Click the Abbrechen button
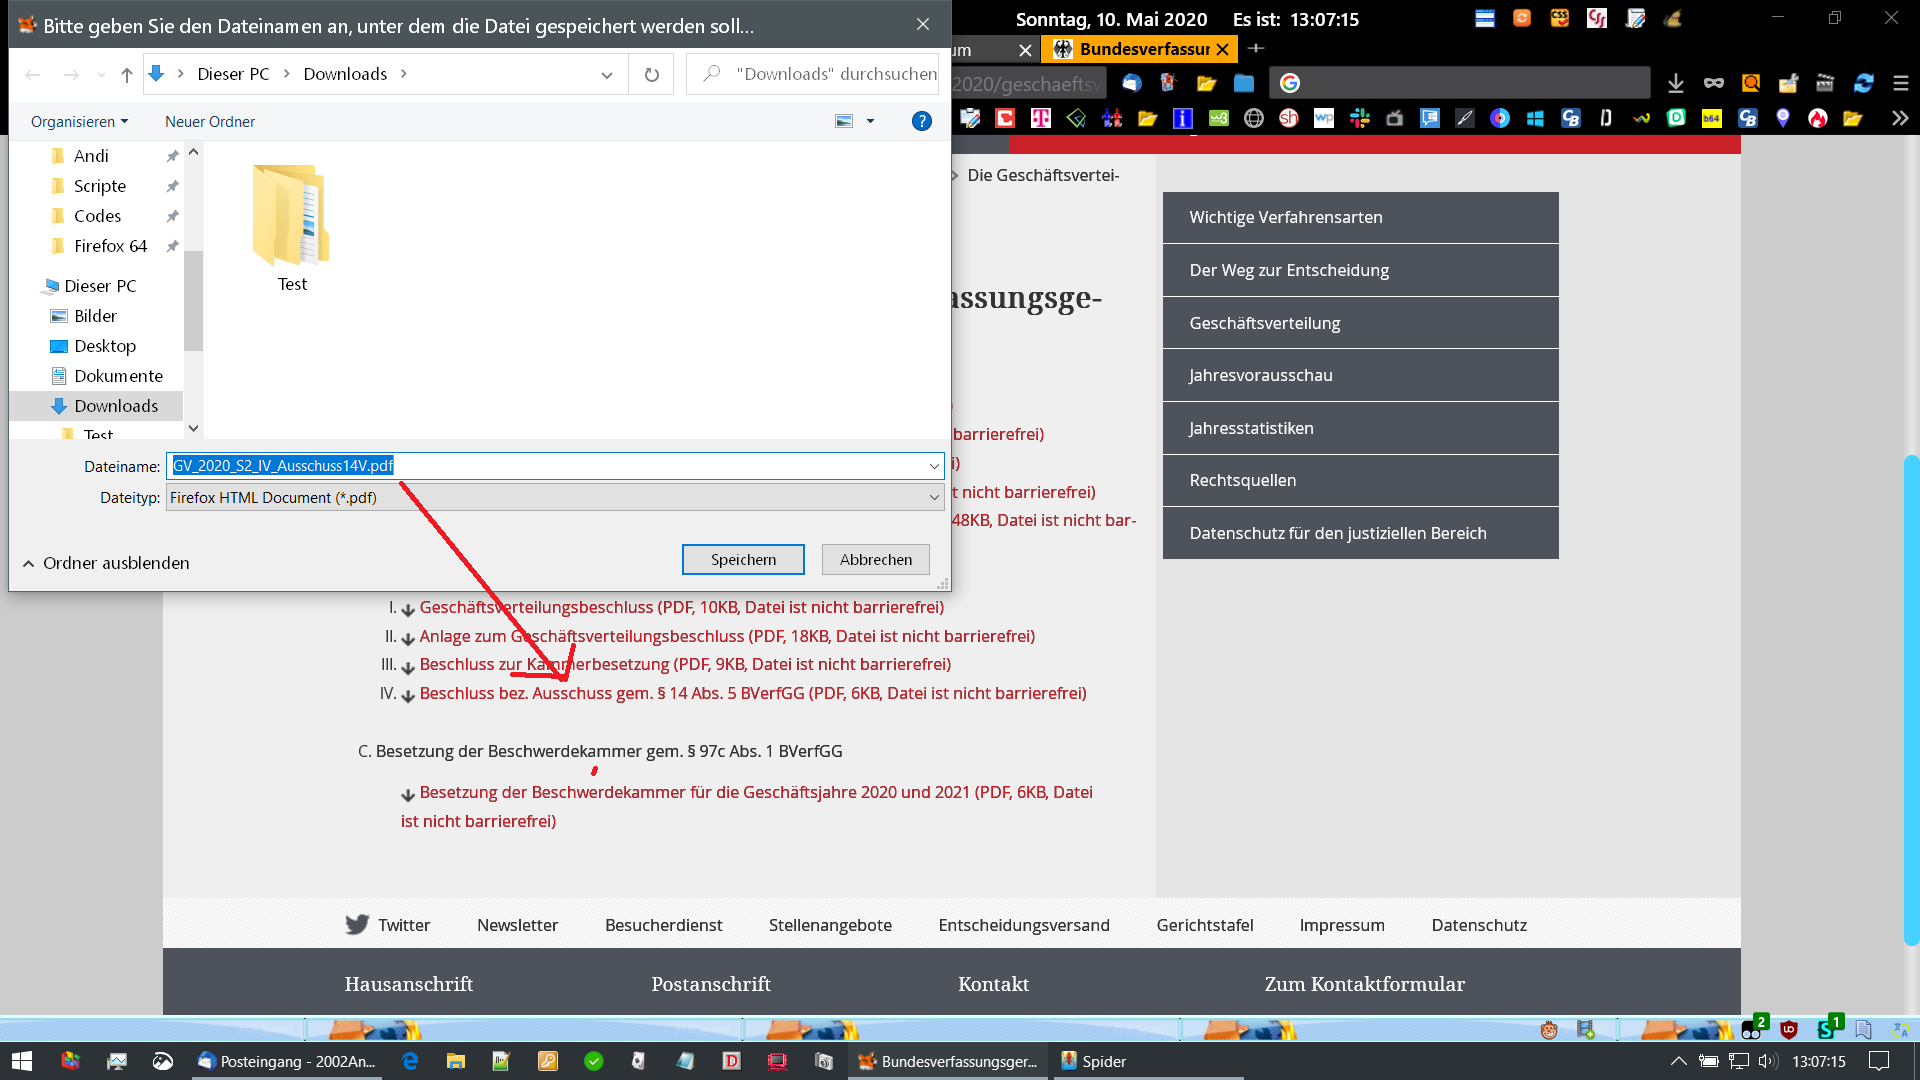Image resolution: width=1920 pixels, height=1080 pixels. (x=875, y=560)
